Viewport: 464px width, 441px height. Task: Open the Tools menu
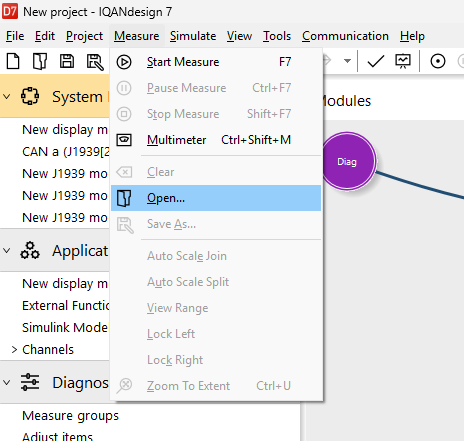(277, 36)
